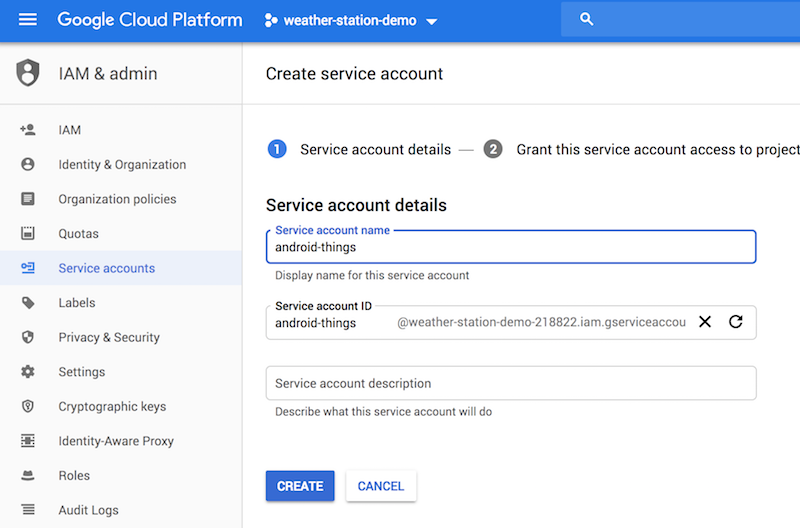800x528 pixels.
Task: Open Privacy & Security page
Action: pyautogui.click(x=109, y=337)
